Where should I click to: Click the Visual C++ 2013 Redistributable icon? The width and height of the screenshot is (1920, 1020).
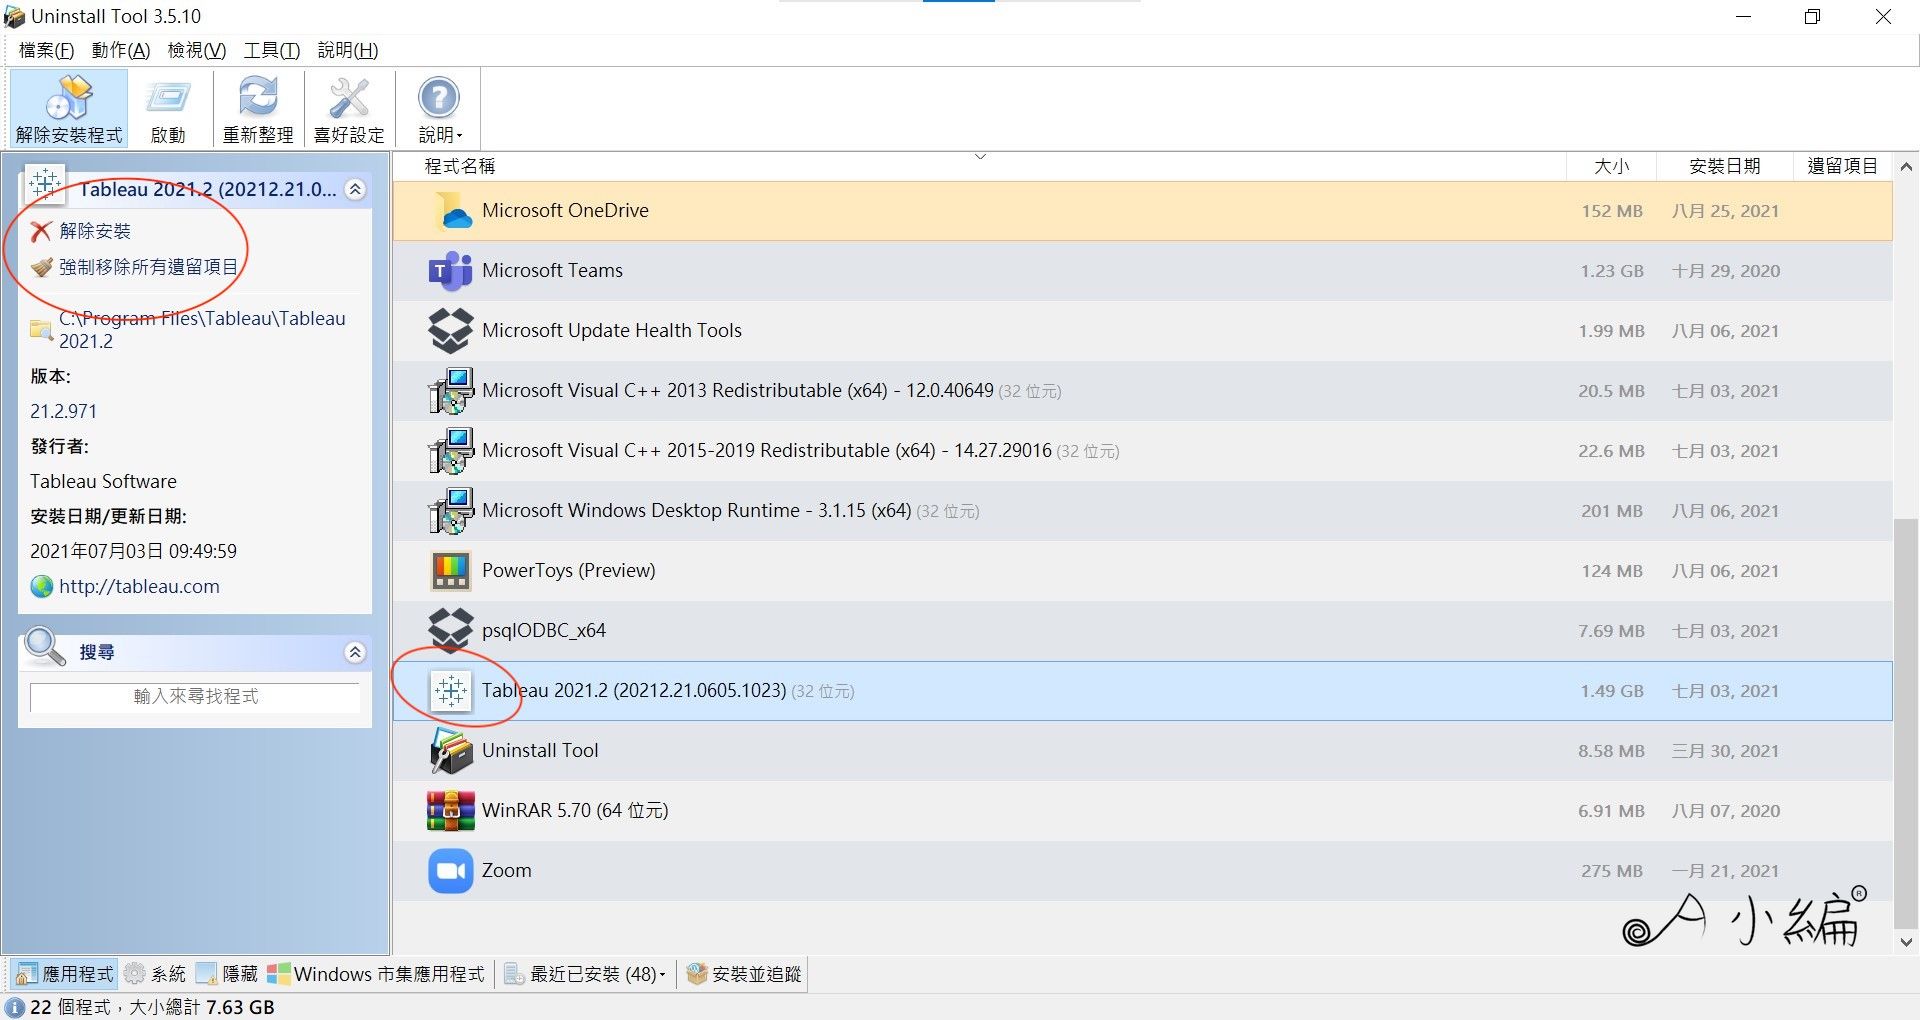tap(451, 391)
